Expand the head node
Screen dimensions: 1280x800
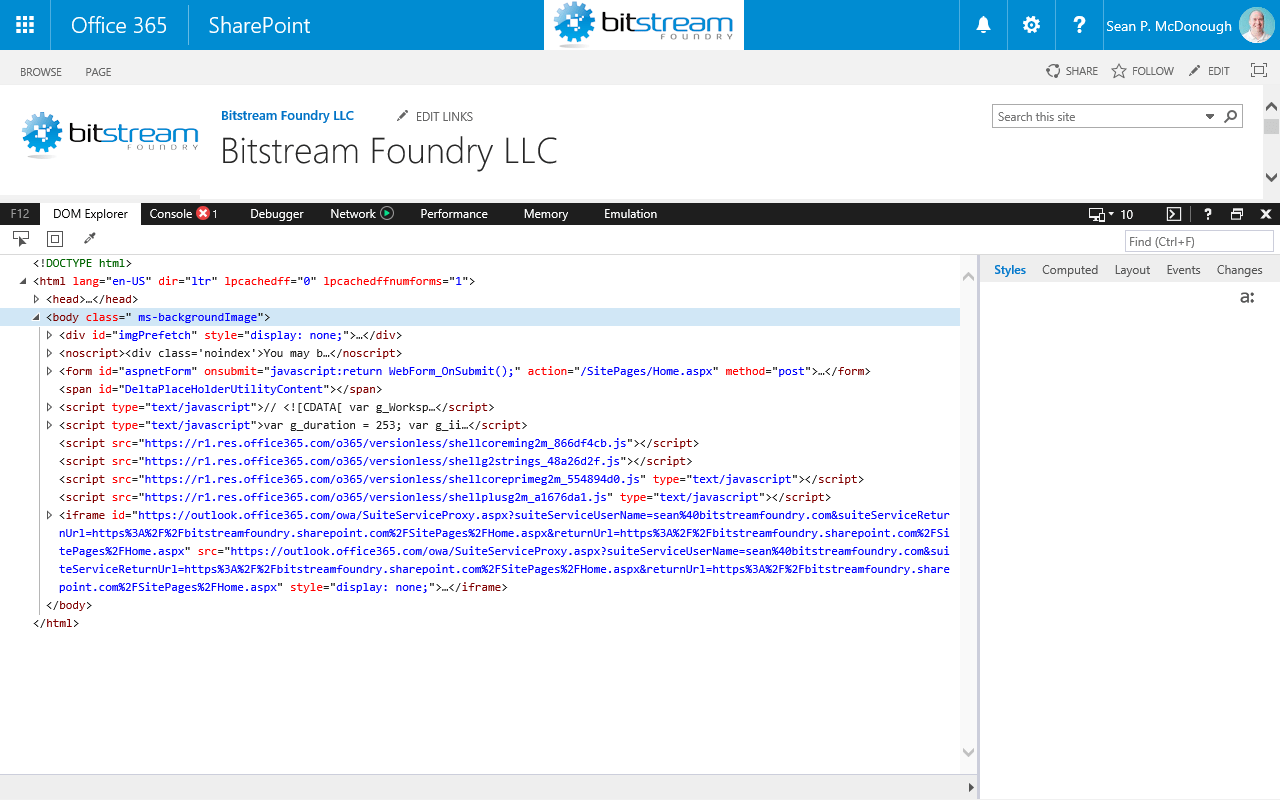[x=37, y=299]
